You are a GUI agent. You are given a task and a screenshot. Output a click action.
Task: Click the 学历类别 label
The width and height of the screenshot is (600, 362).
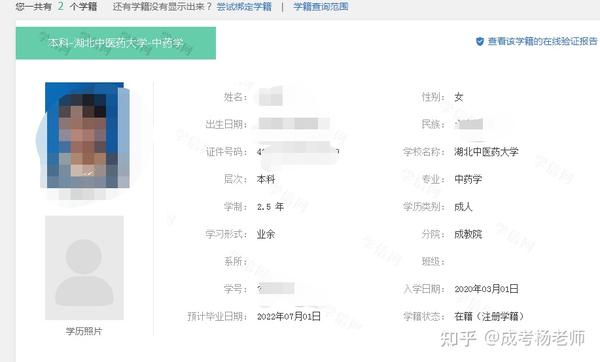pos(424,207)
